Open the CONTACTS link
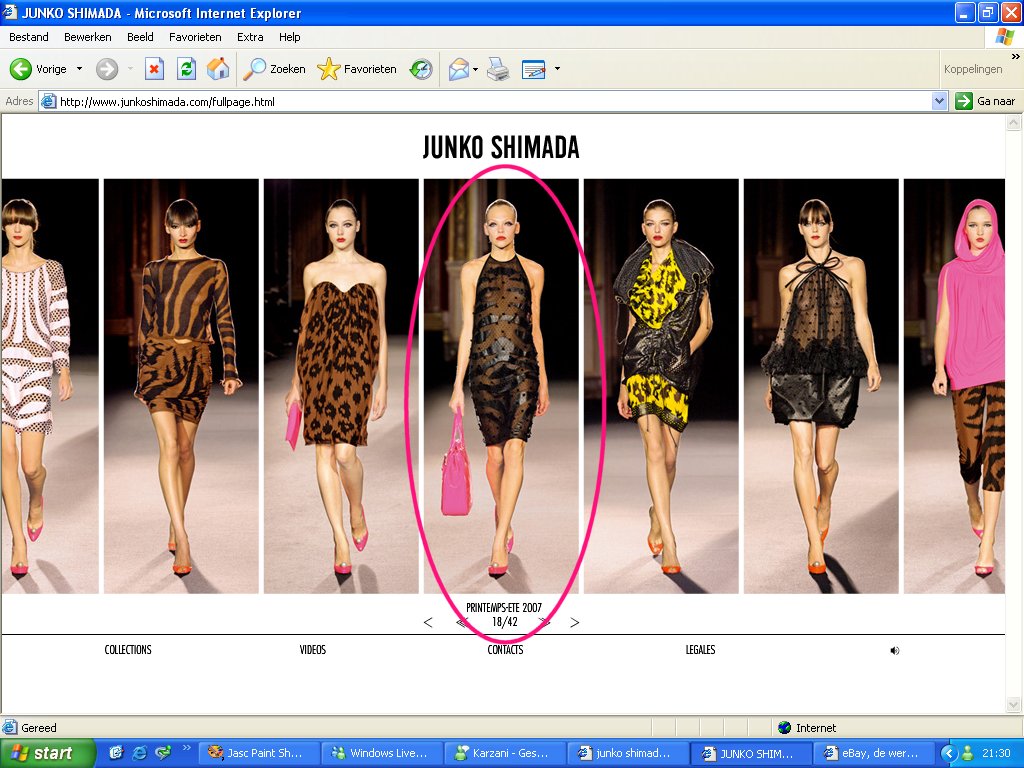This screenshot has width=1024, height=768. point(505,650)
